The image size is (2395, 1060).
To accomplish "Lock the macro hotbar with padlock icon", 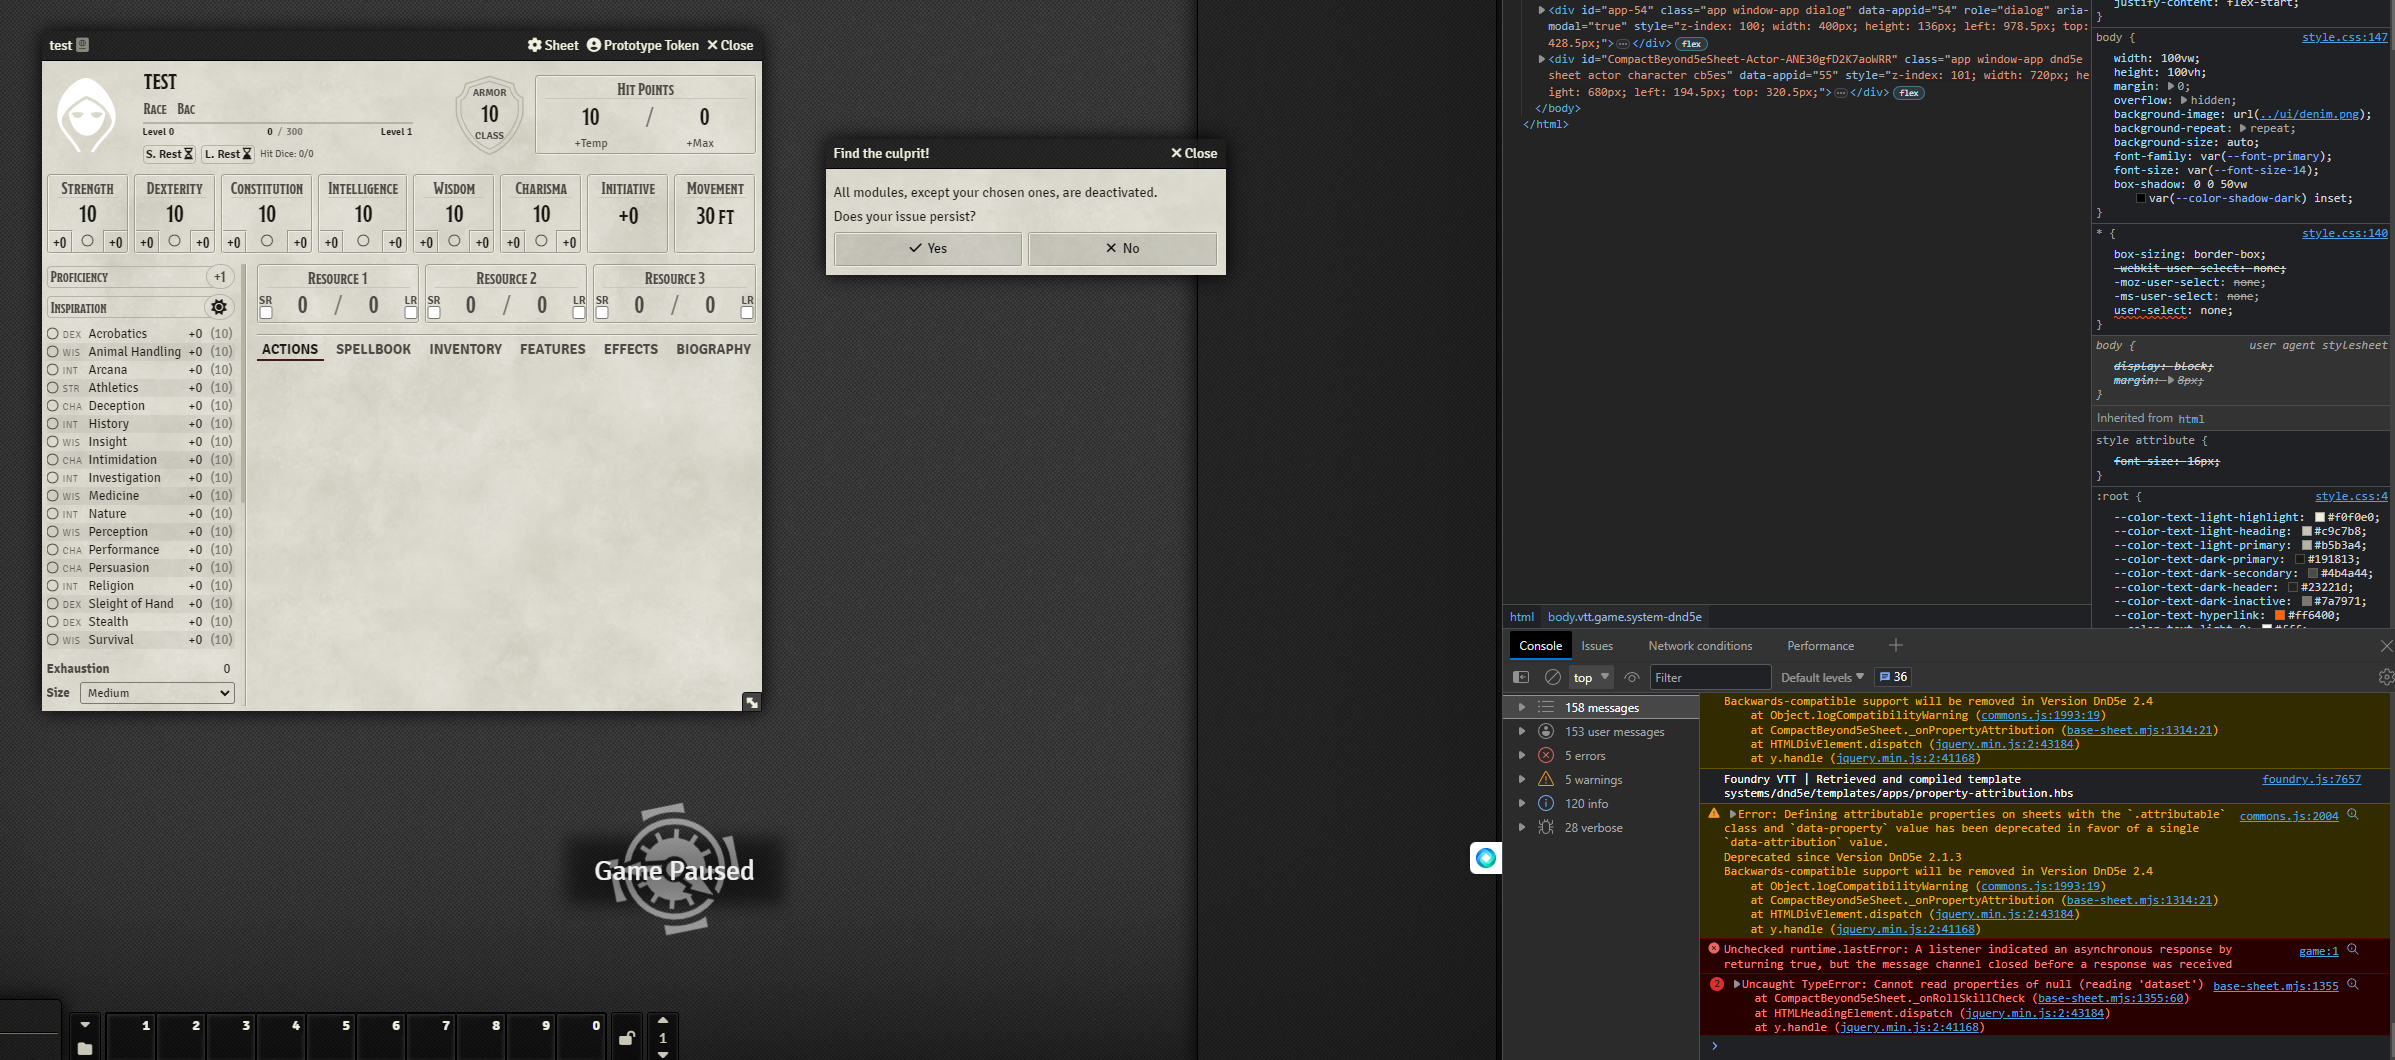I will [x=627, y=1037].
